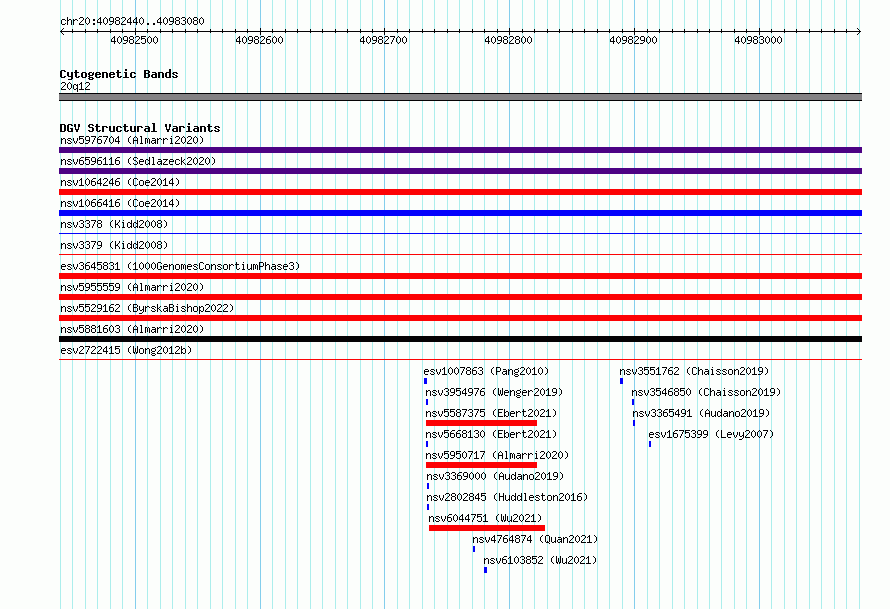Open the esv3645831 1000GenomesConsortiumPhase3 label
Image resolution: width=890 pixels, height=609 pixels.
point(180,266)
